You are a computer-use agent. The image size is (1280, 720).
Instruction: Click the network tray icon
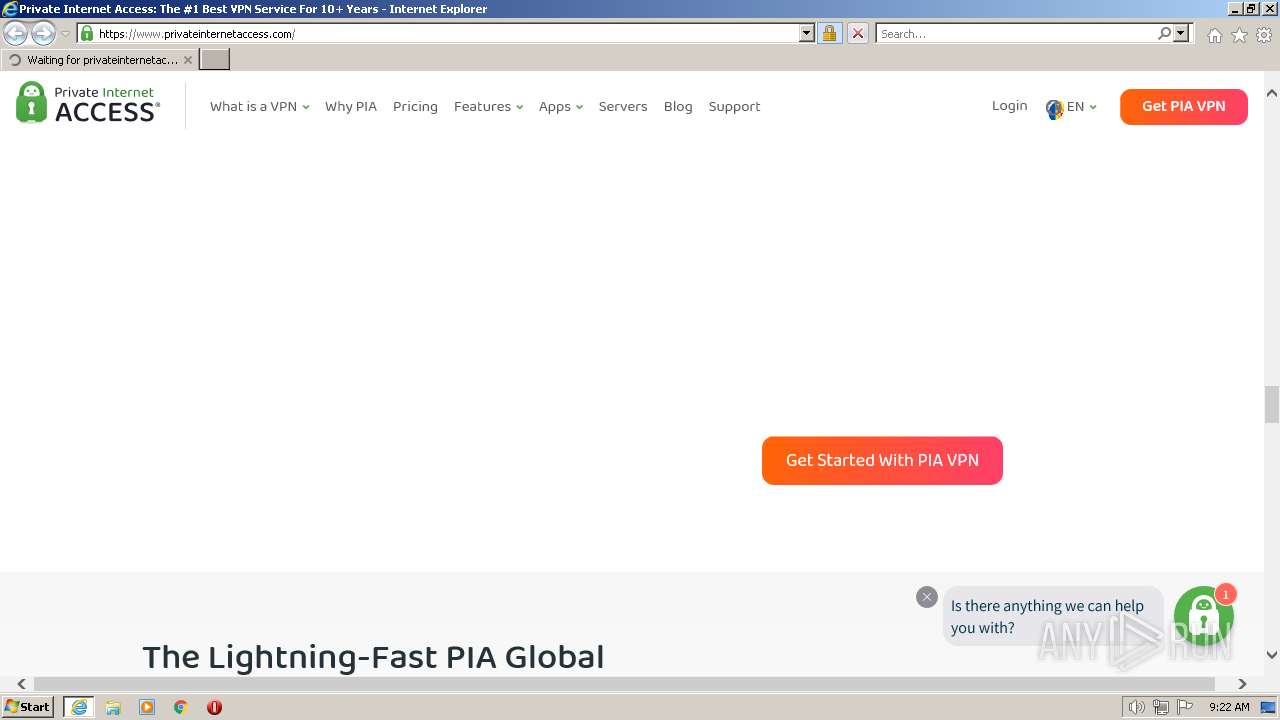coord(1161,707)
